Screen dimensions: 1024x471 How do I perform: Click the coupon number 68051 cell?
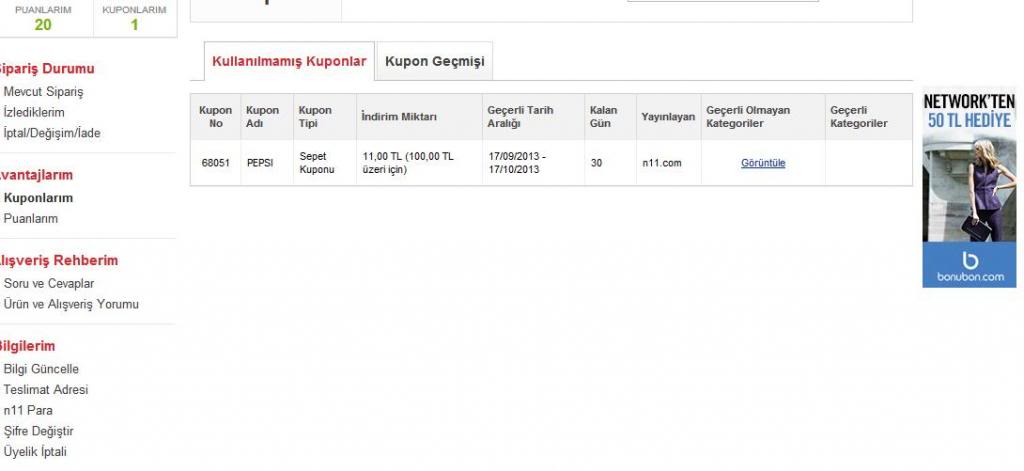[216, 163]
